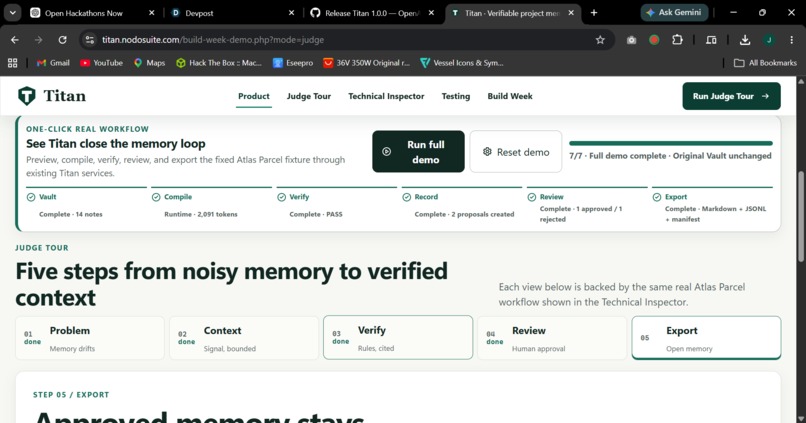Click the Runtime 2,091 tokens text

[x=201, y=214]
